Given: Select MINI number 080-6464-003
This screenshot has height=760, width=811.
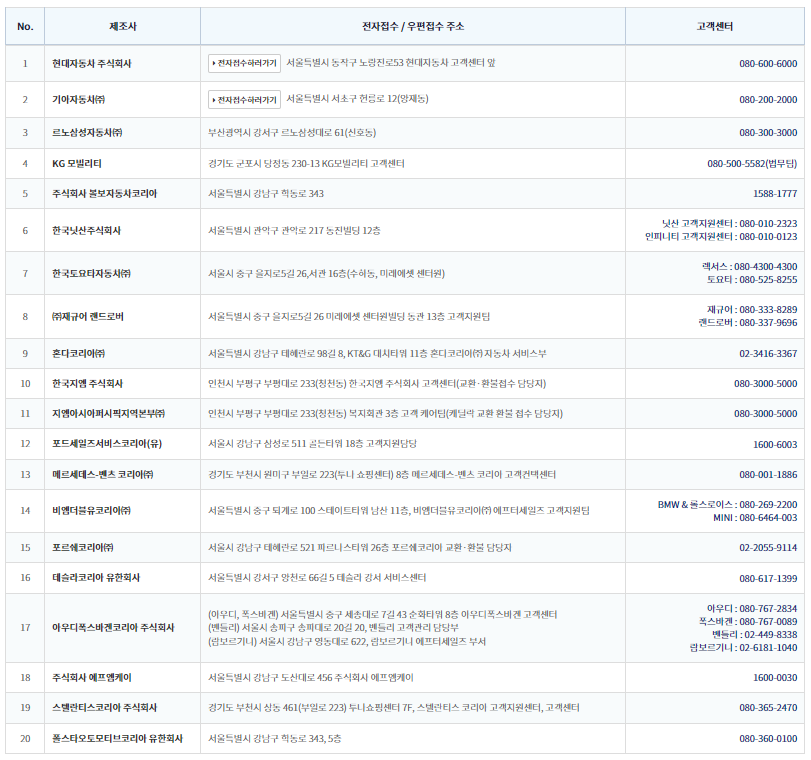Looking at the screenshot, I should 768,517.
